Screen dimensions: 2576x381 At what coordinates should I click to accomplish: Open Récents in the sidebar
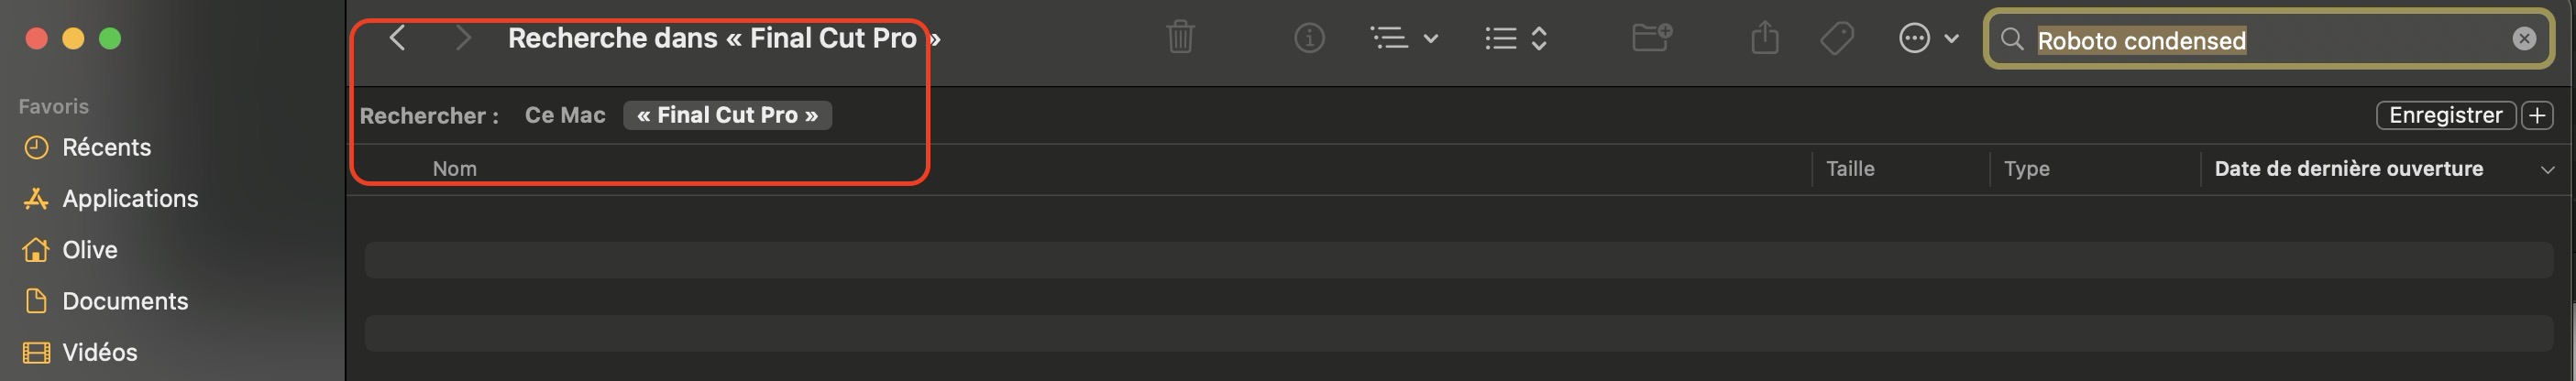106,147
